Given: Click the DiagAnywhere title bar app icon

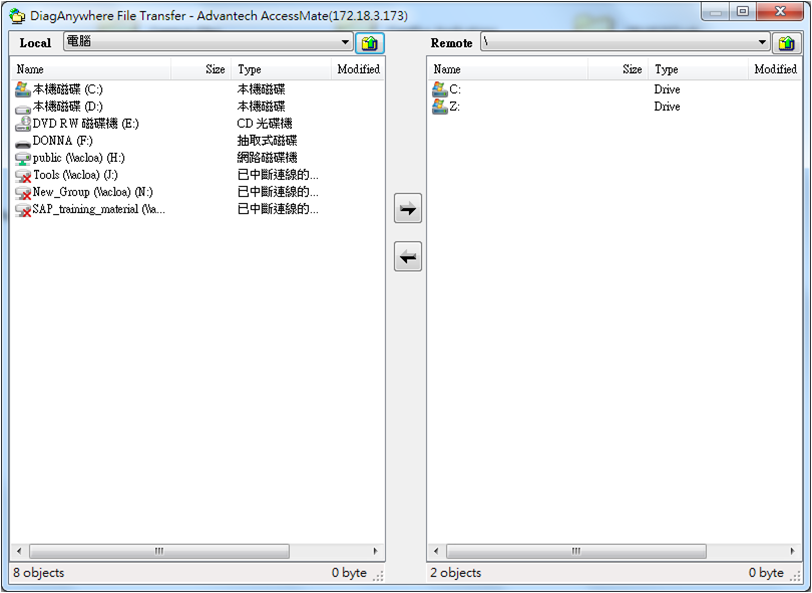Looking at the screenshot, I should click(17, 16).
